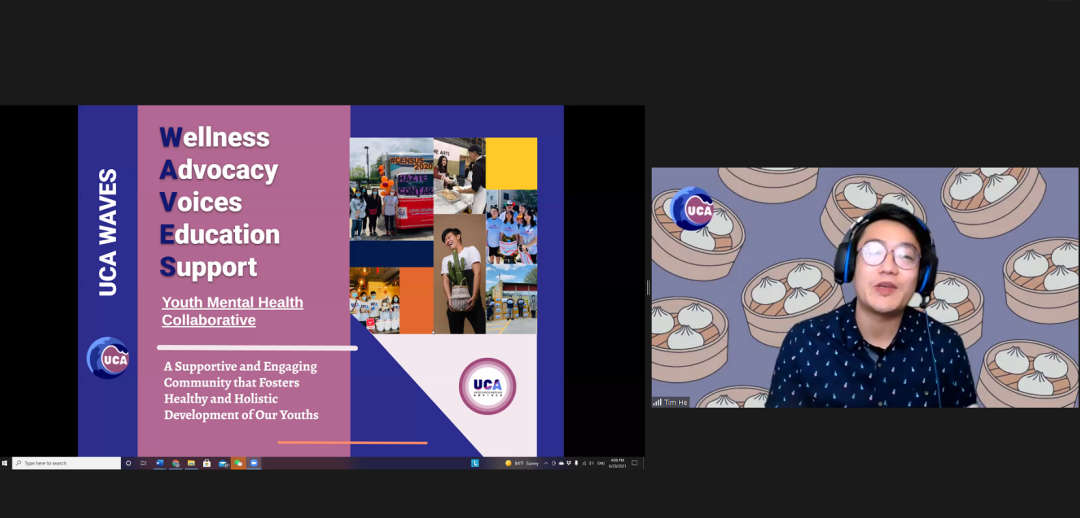Open Cortana from the taskbar
Image resolution: width=1080 pixels, height=518 pixels.
(129, 463)
